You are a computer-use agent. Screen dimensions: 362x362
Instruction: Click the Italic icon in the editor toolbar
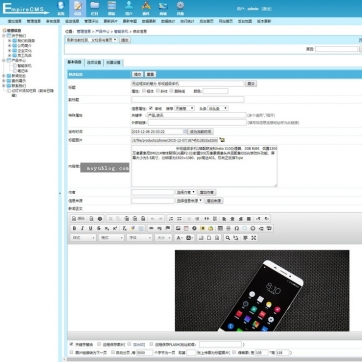pos(82,228)
